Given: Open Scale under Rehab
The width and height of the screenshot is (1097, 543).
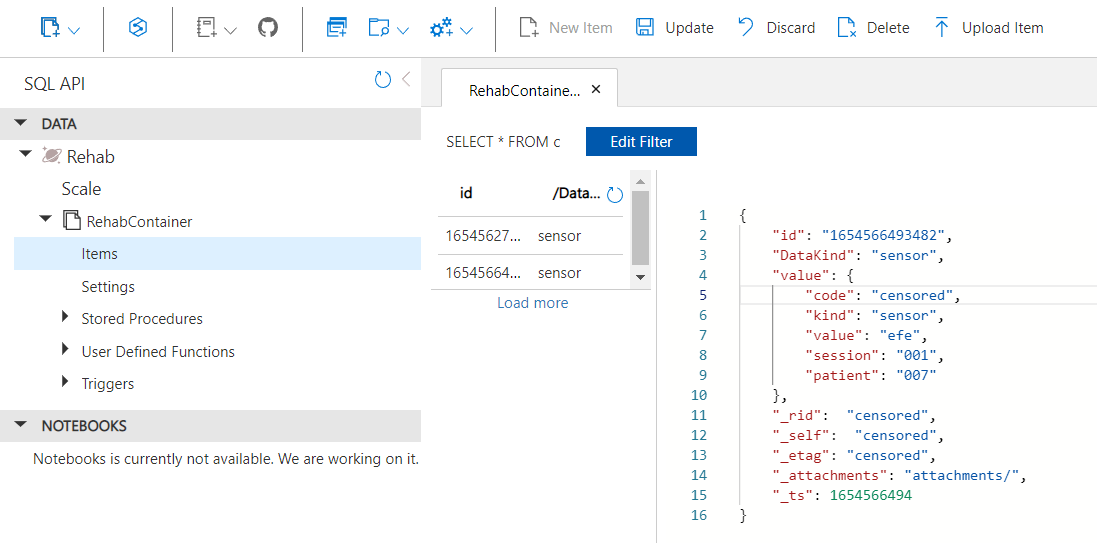Looking at the screenshot, I should (x=81, y=189).
